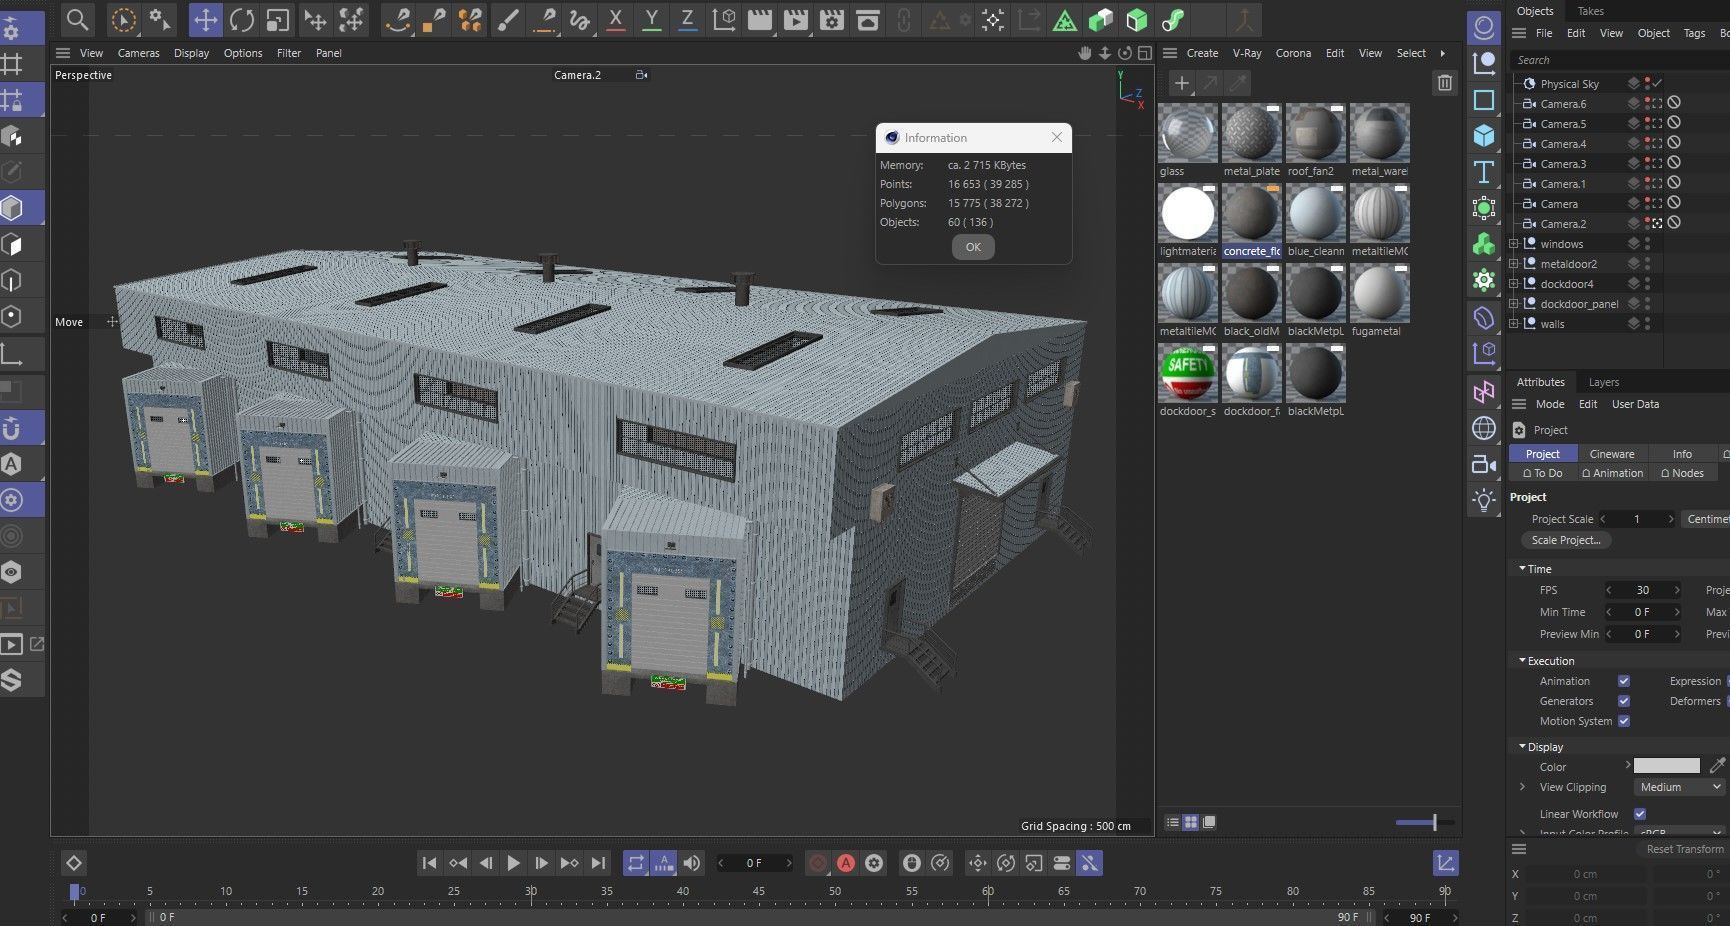Toggle Y axis lock
1730x926 pixels.
click(x=651, y=20)
